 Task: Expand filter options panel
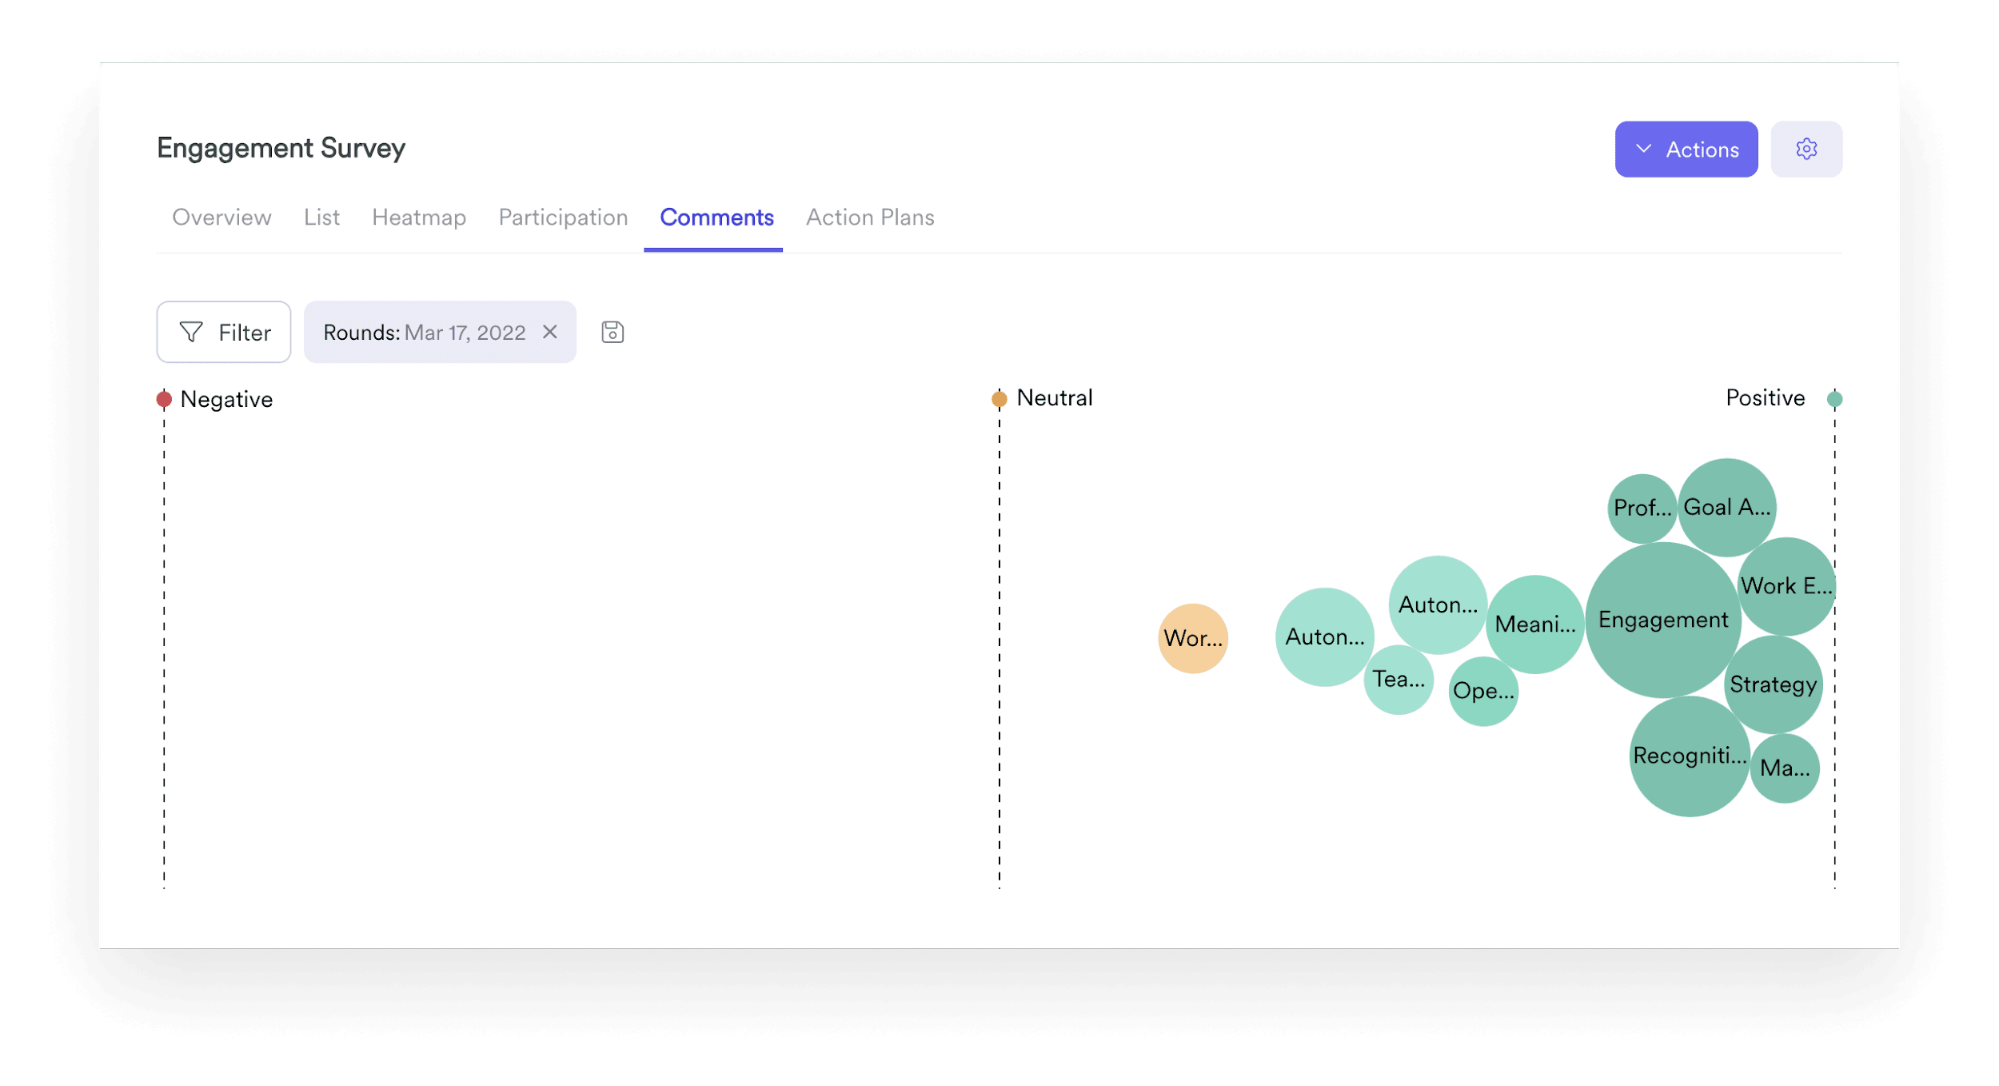pyautogui.click(x=226, y=332)
